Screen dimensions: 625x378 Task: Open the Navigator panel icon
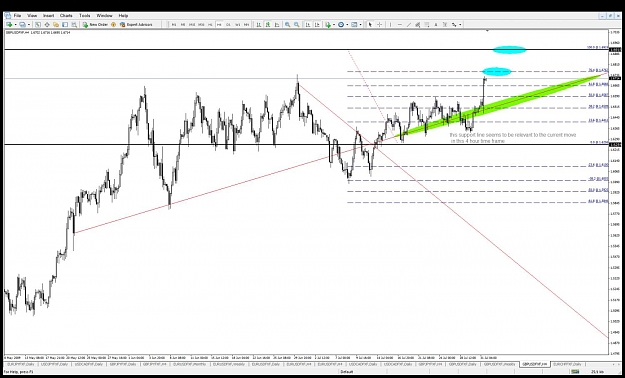[56, 25]
